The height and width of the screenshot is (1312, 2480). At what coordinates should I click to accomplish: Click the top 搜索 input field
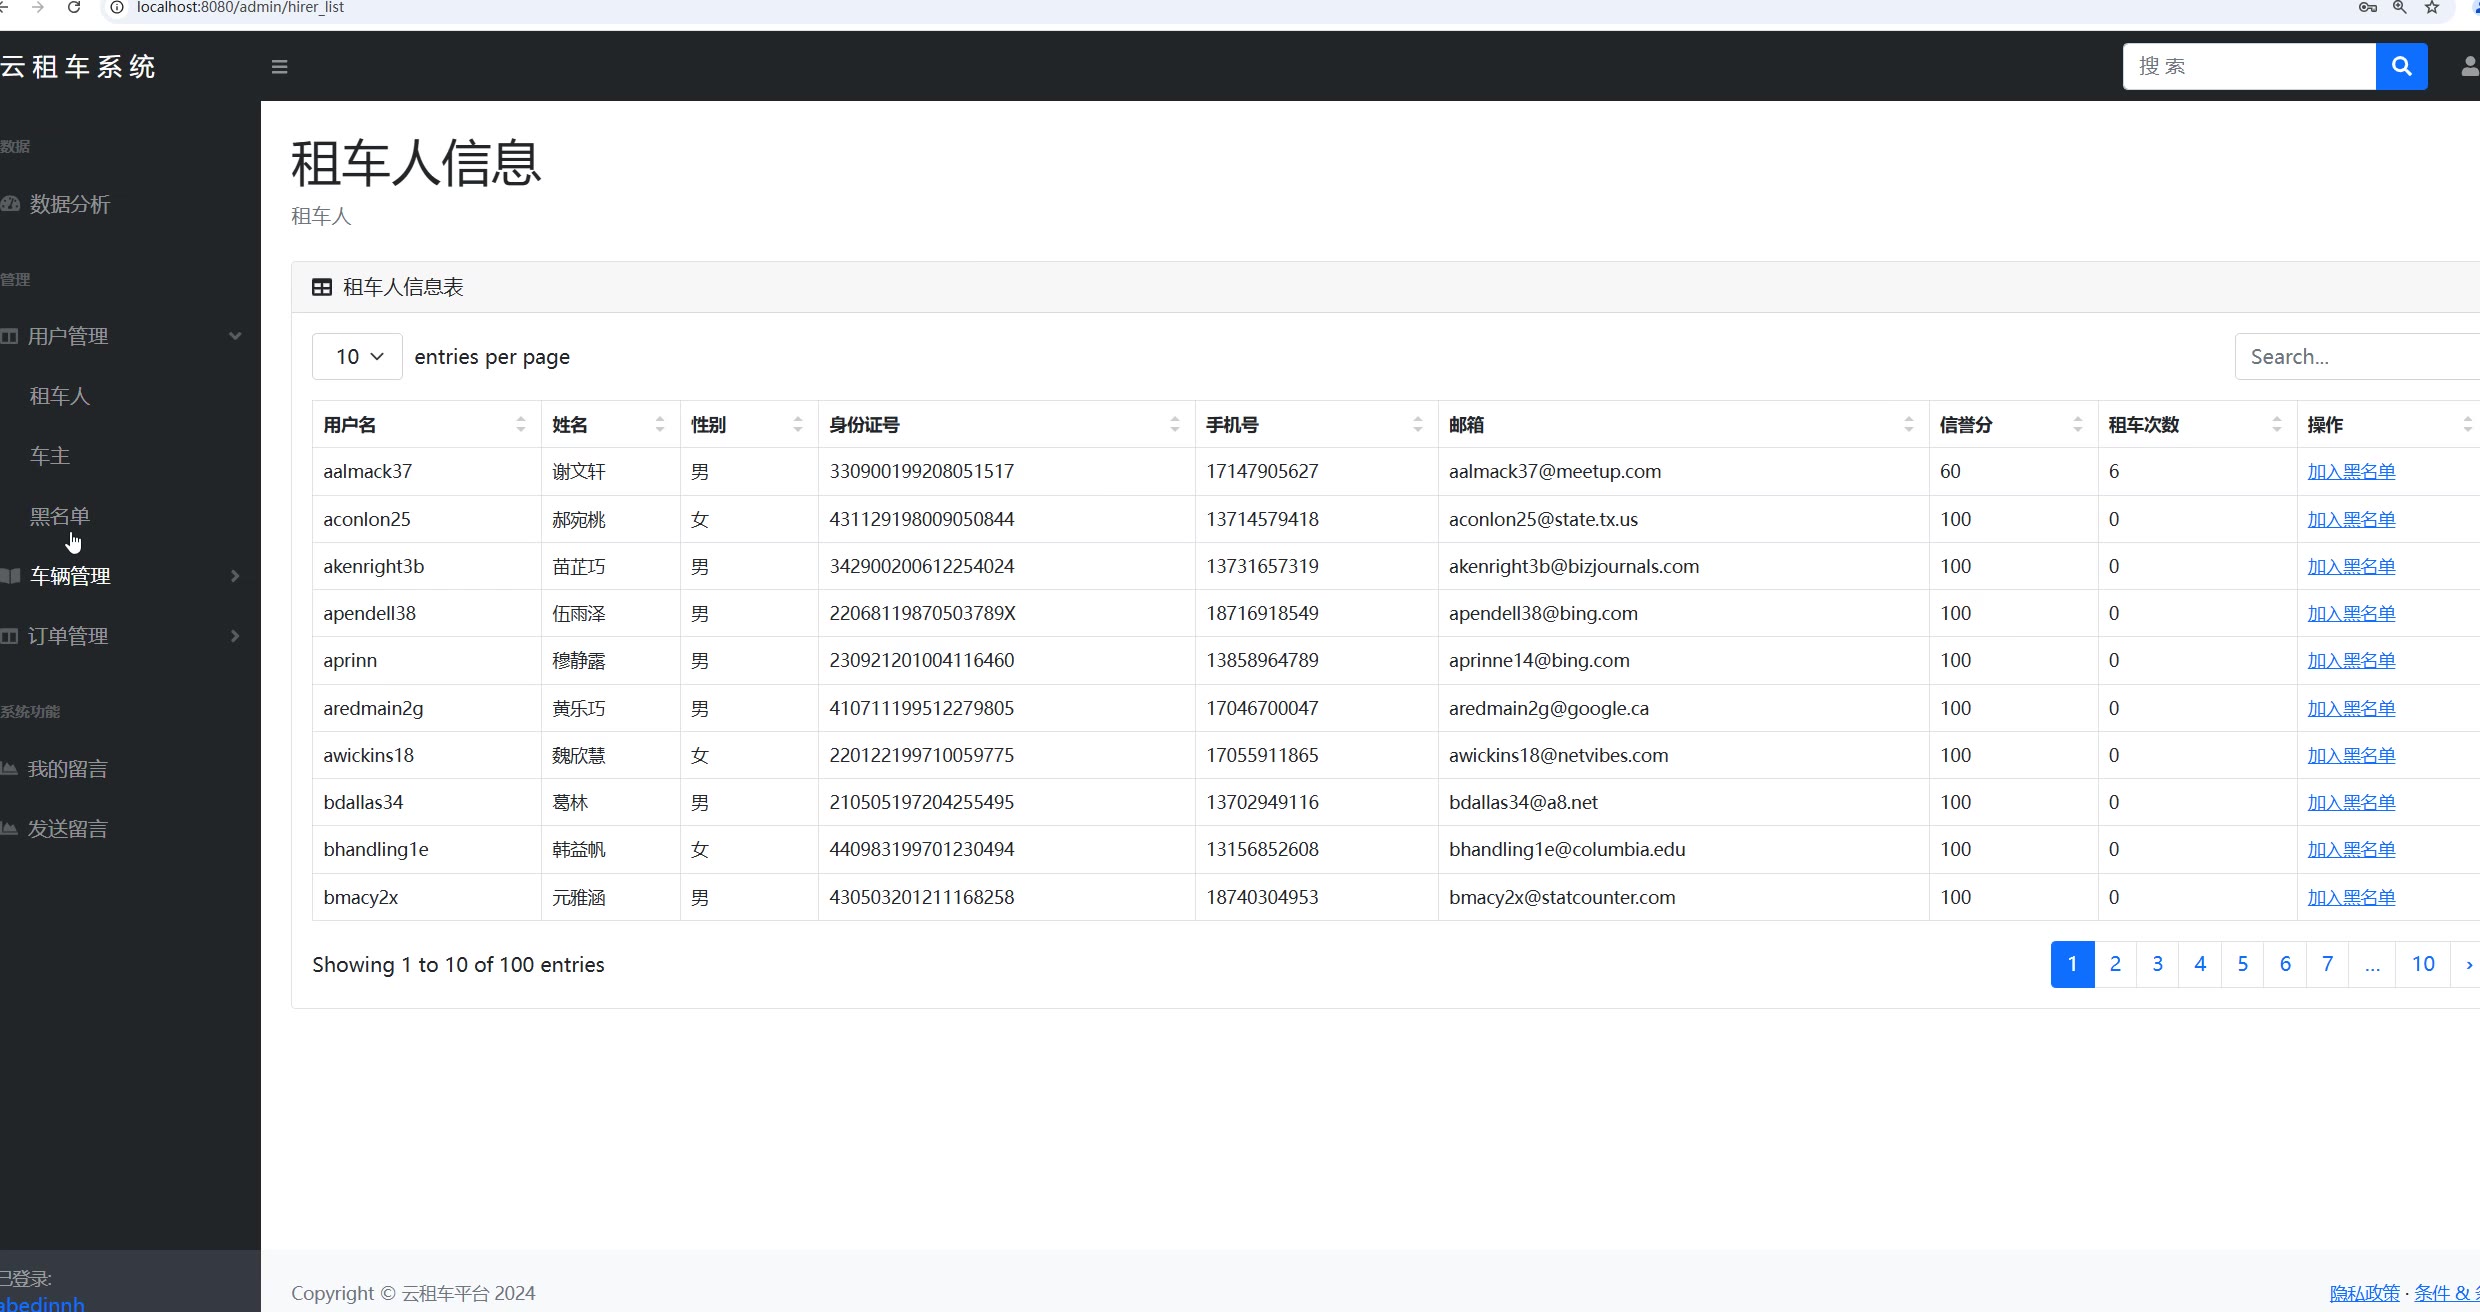2249,66
